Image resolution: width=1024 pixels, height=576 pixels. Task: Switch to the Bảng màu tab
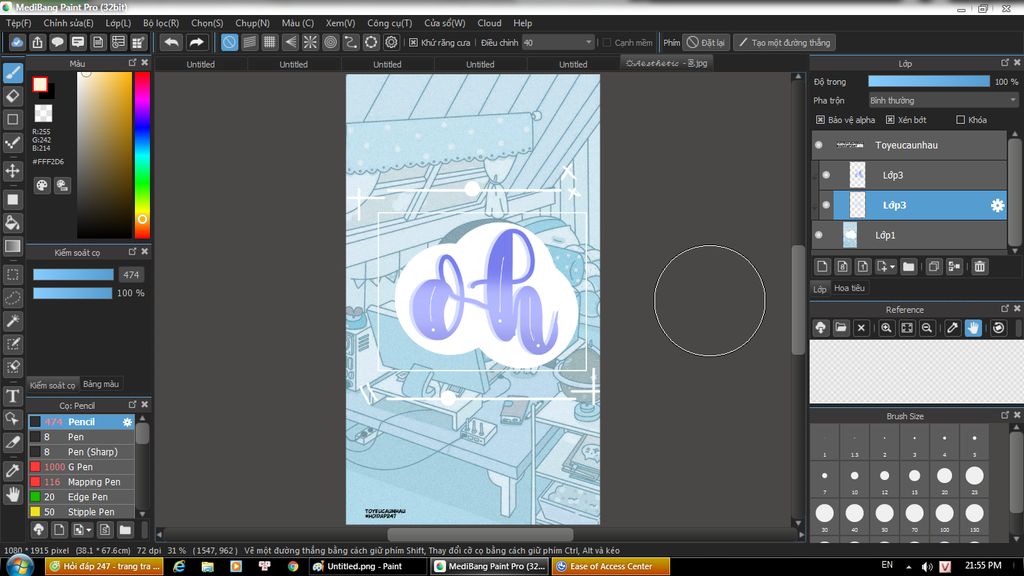(x=101, y=384)
